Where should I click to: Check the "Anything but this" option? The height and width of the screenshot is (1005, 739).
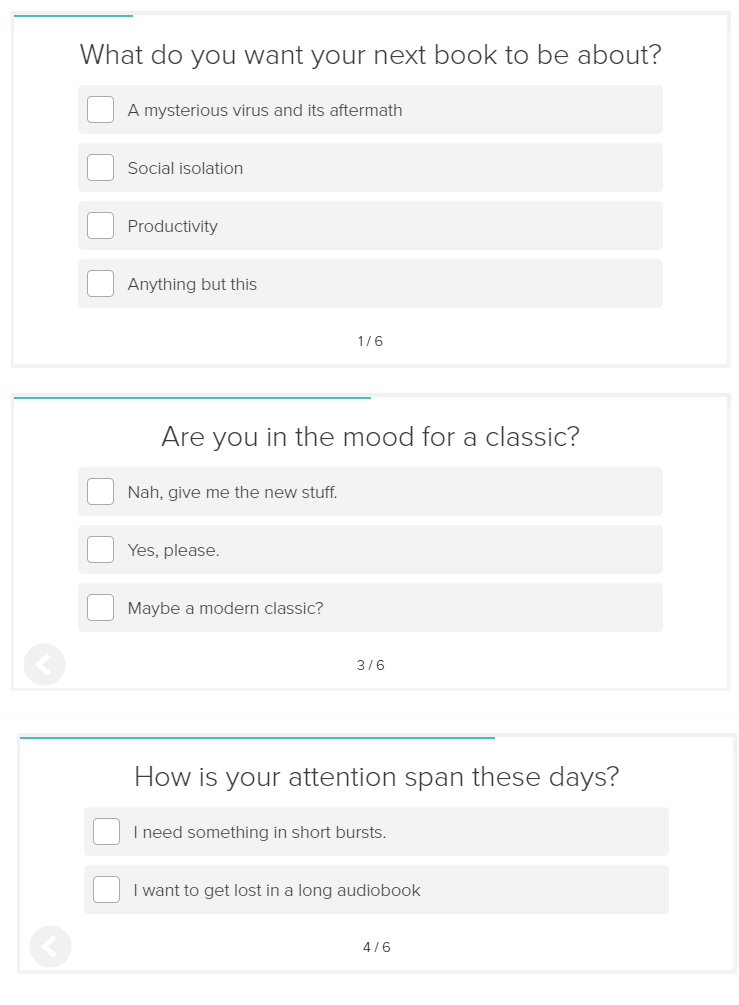coord(100,283)
